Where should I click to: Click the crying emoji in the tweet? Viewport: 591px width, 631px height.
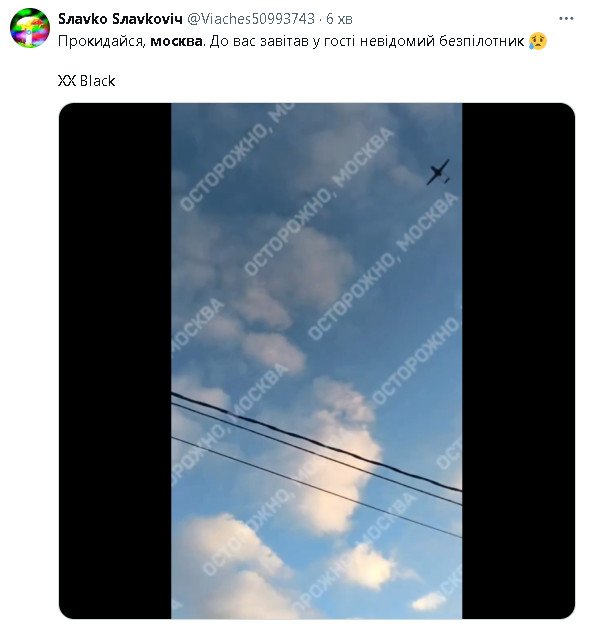[x=538, y=41]
